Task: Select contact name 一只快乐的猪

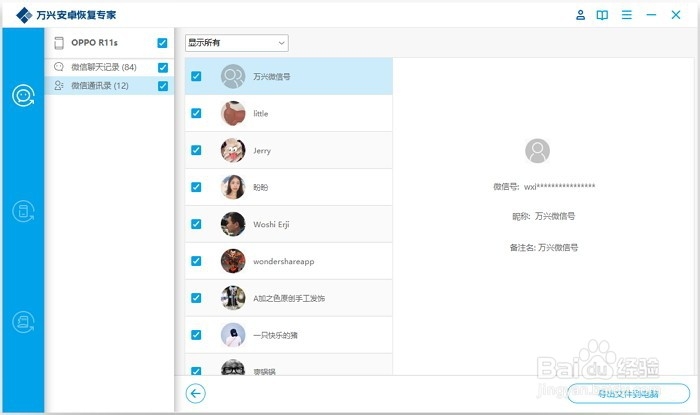Action: point(275,336)
